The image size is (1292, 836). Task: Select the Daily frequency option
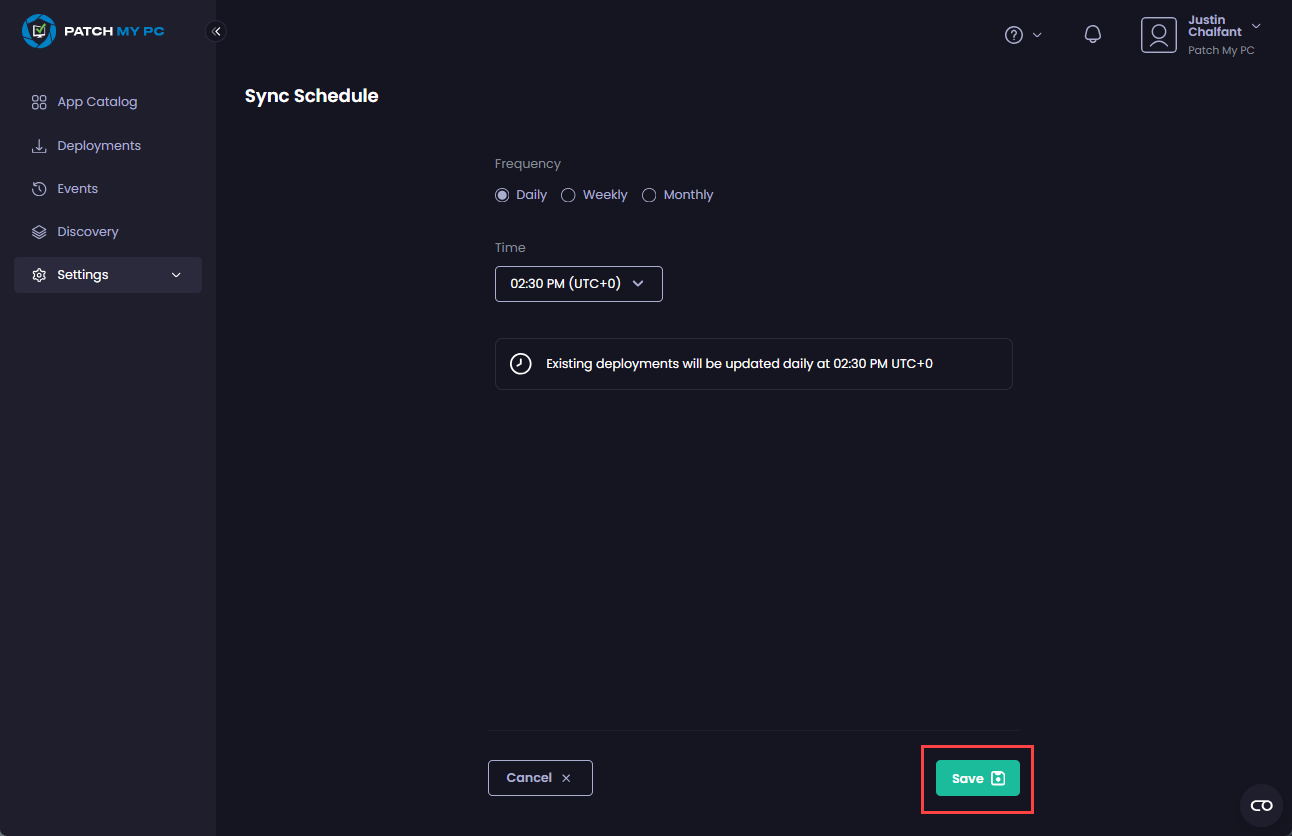pyautogui.click(x=502, y=194)
